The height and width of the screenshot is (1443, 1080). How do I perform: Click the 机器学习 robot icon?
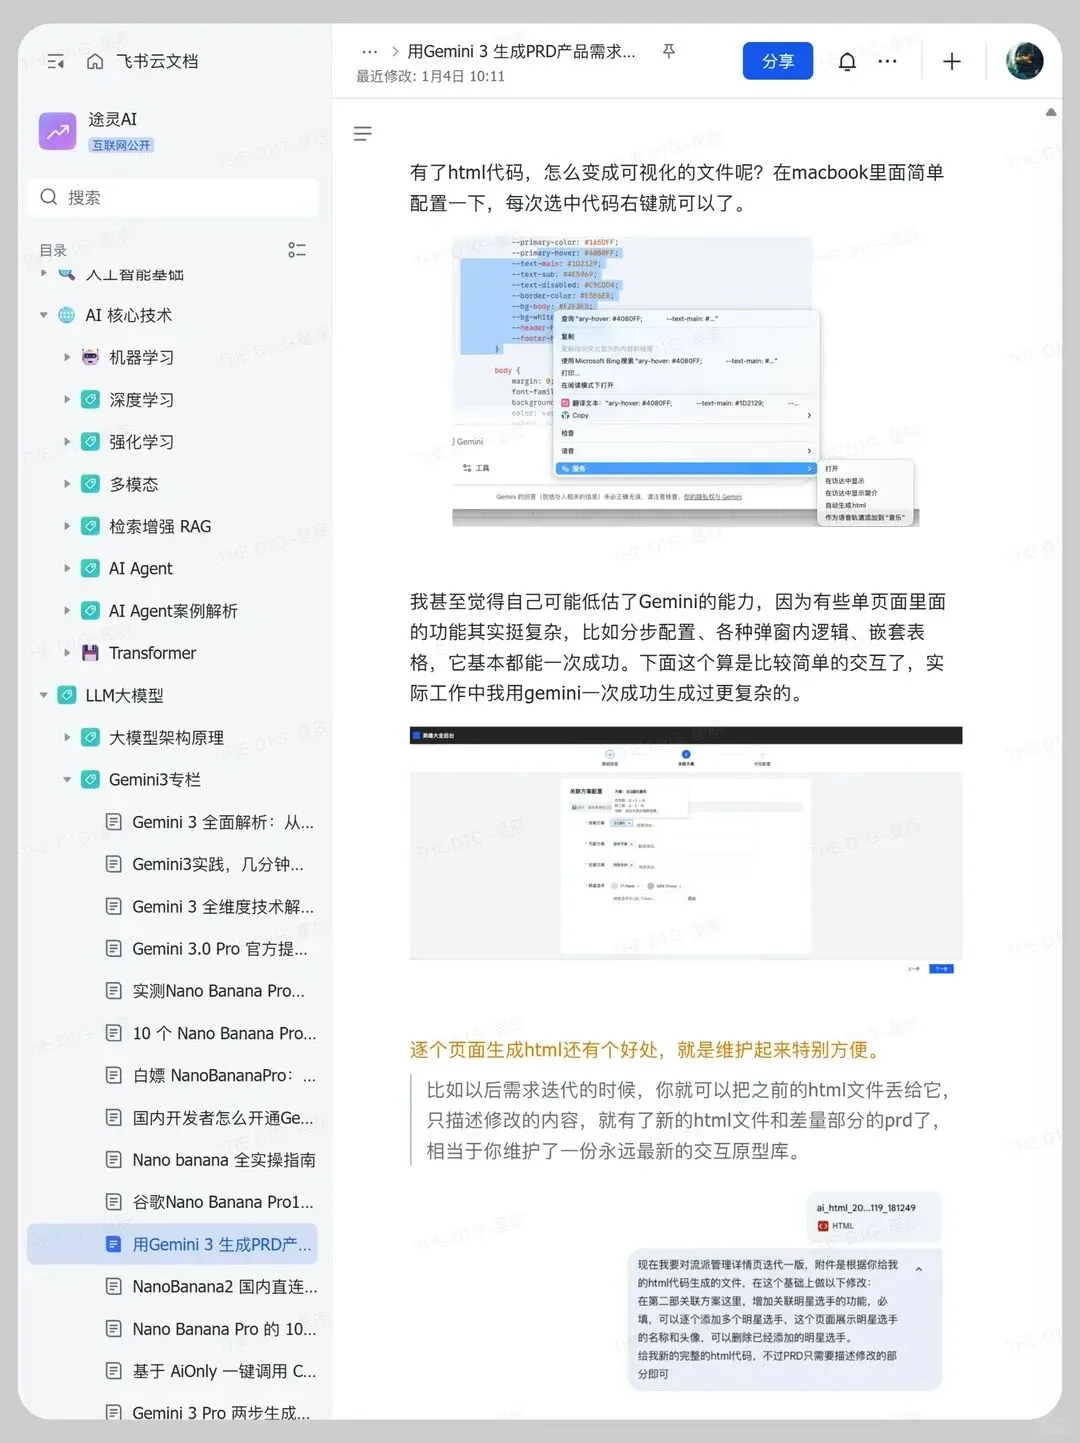90,357
